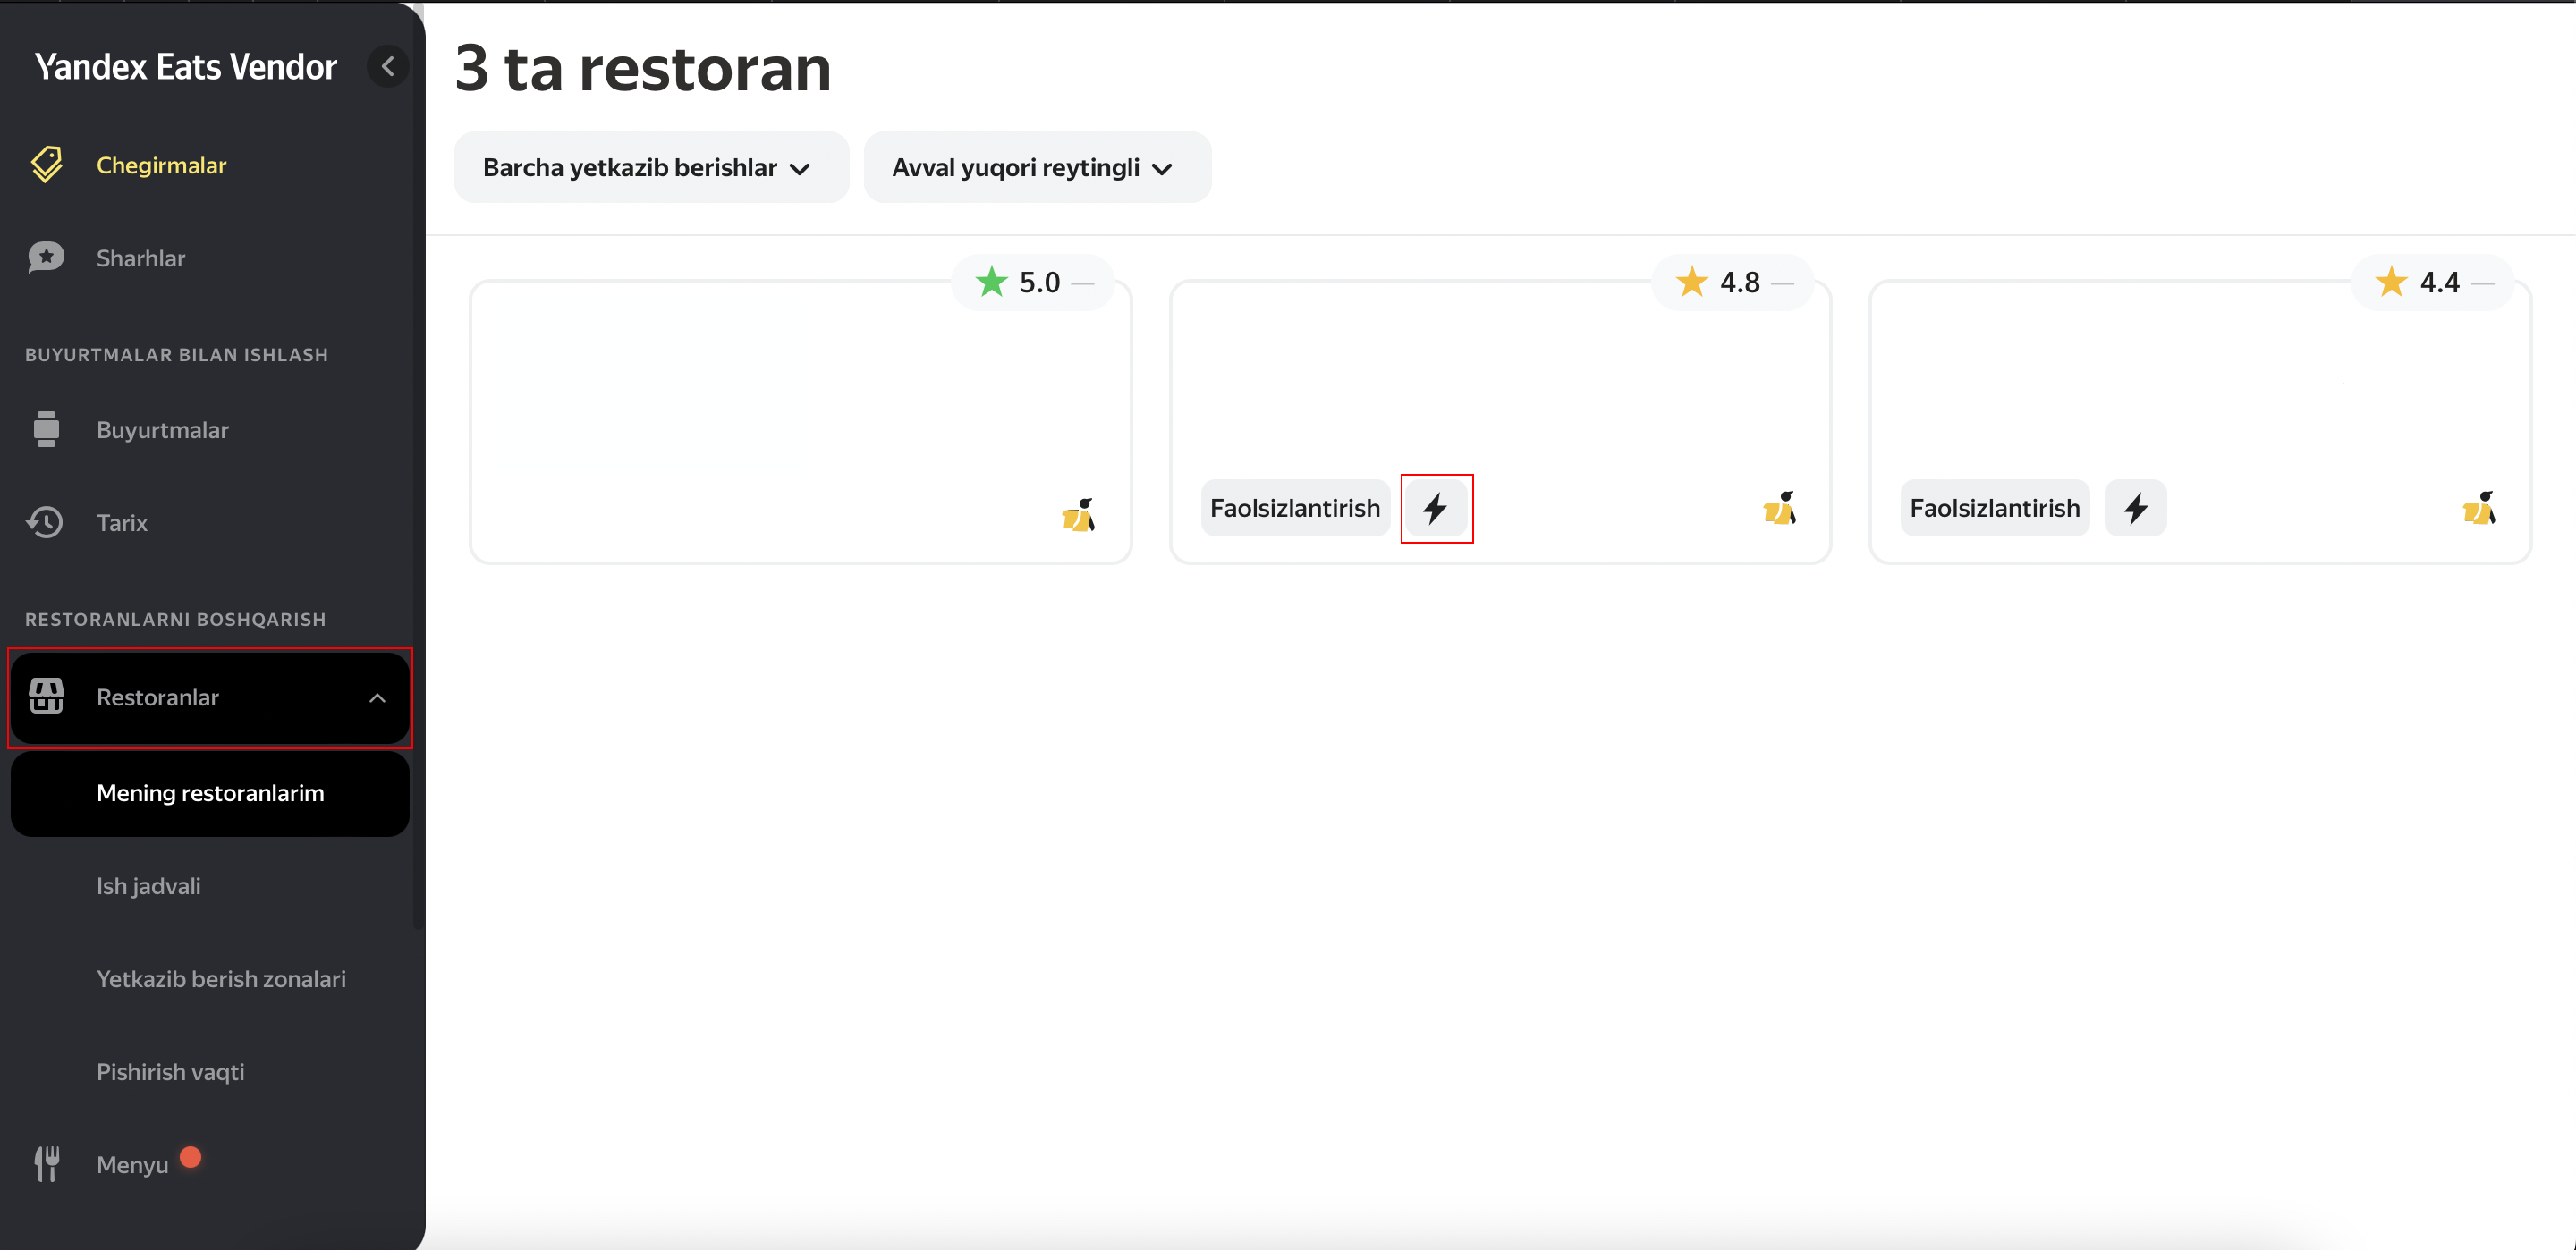Click the Yandex Eats Vendor logo
The height and width of the screenshot is (1250, 2576).
186,67
